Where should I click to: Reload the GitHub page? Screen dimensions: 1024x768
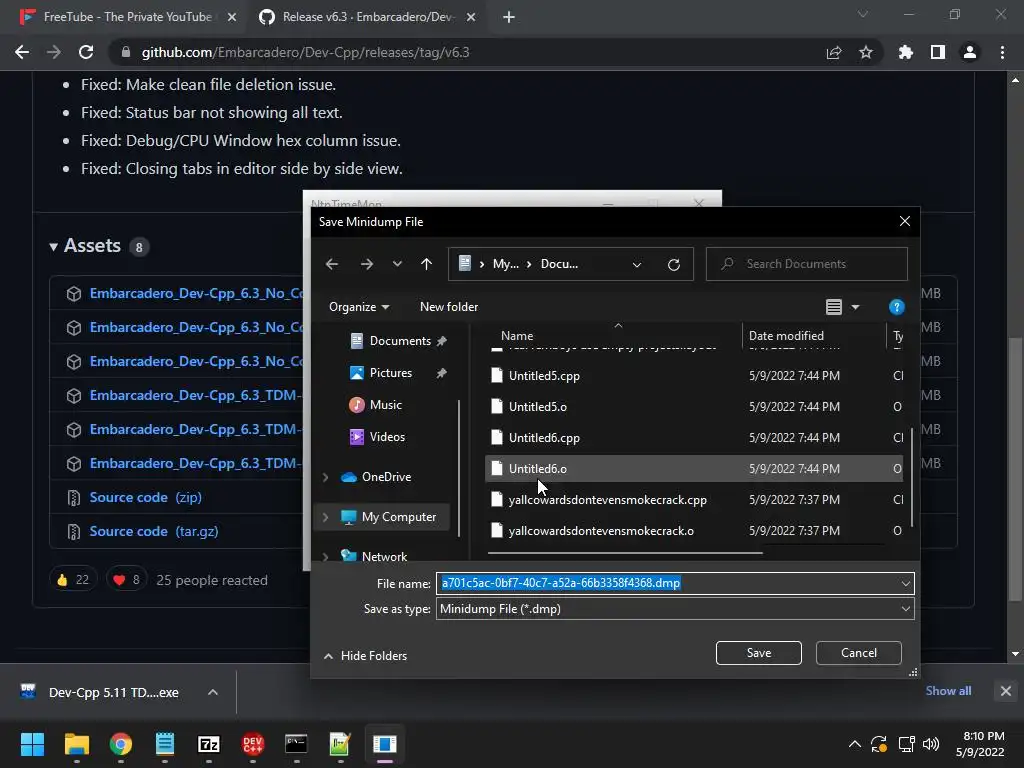click(86, 52)
